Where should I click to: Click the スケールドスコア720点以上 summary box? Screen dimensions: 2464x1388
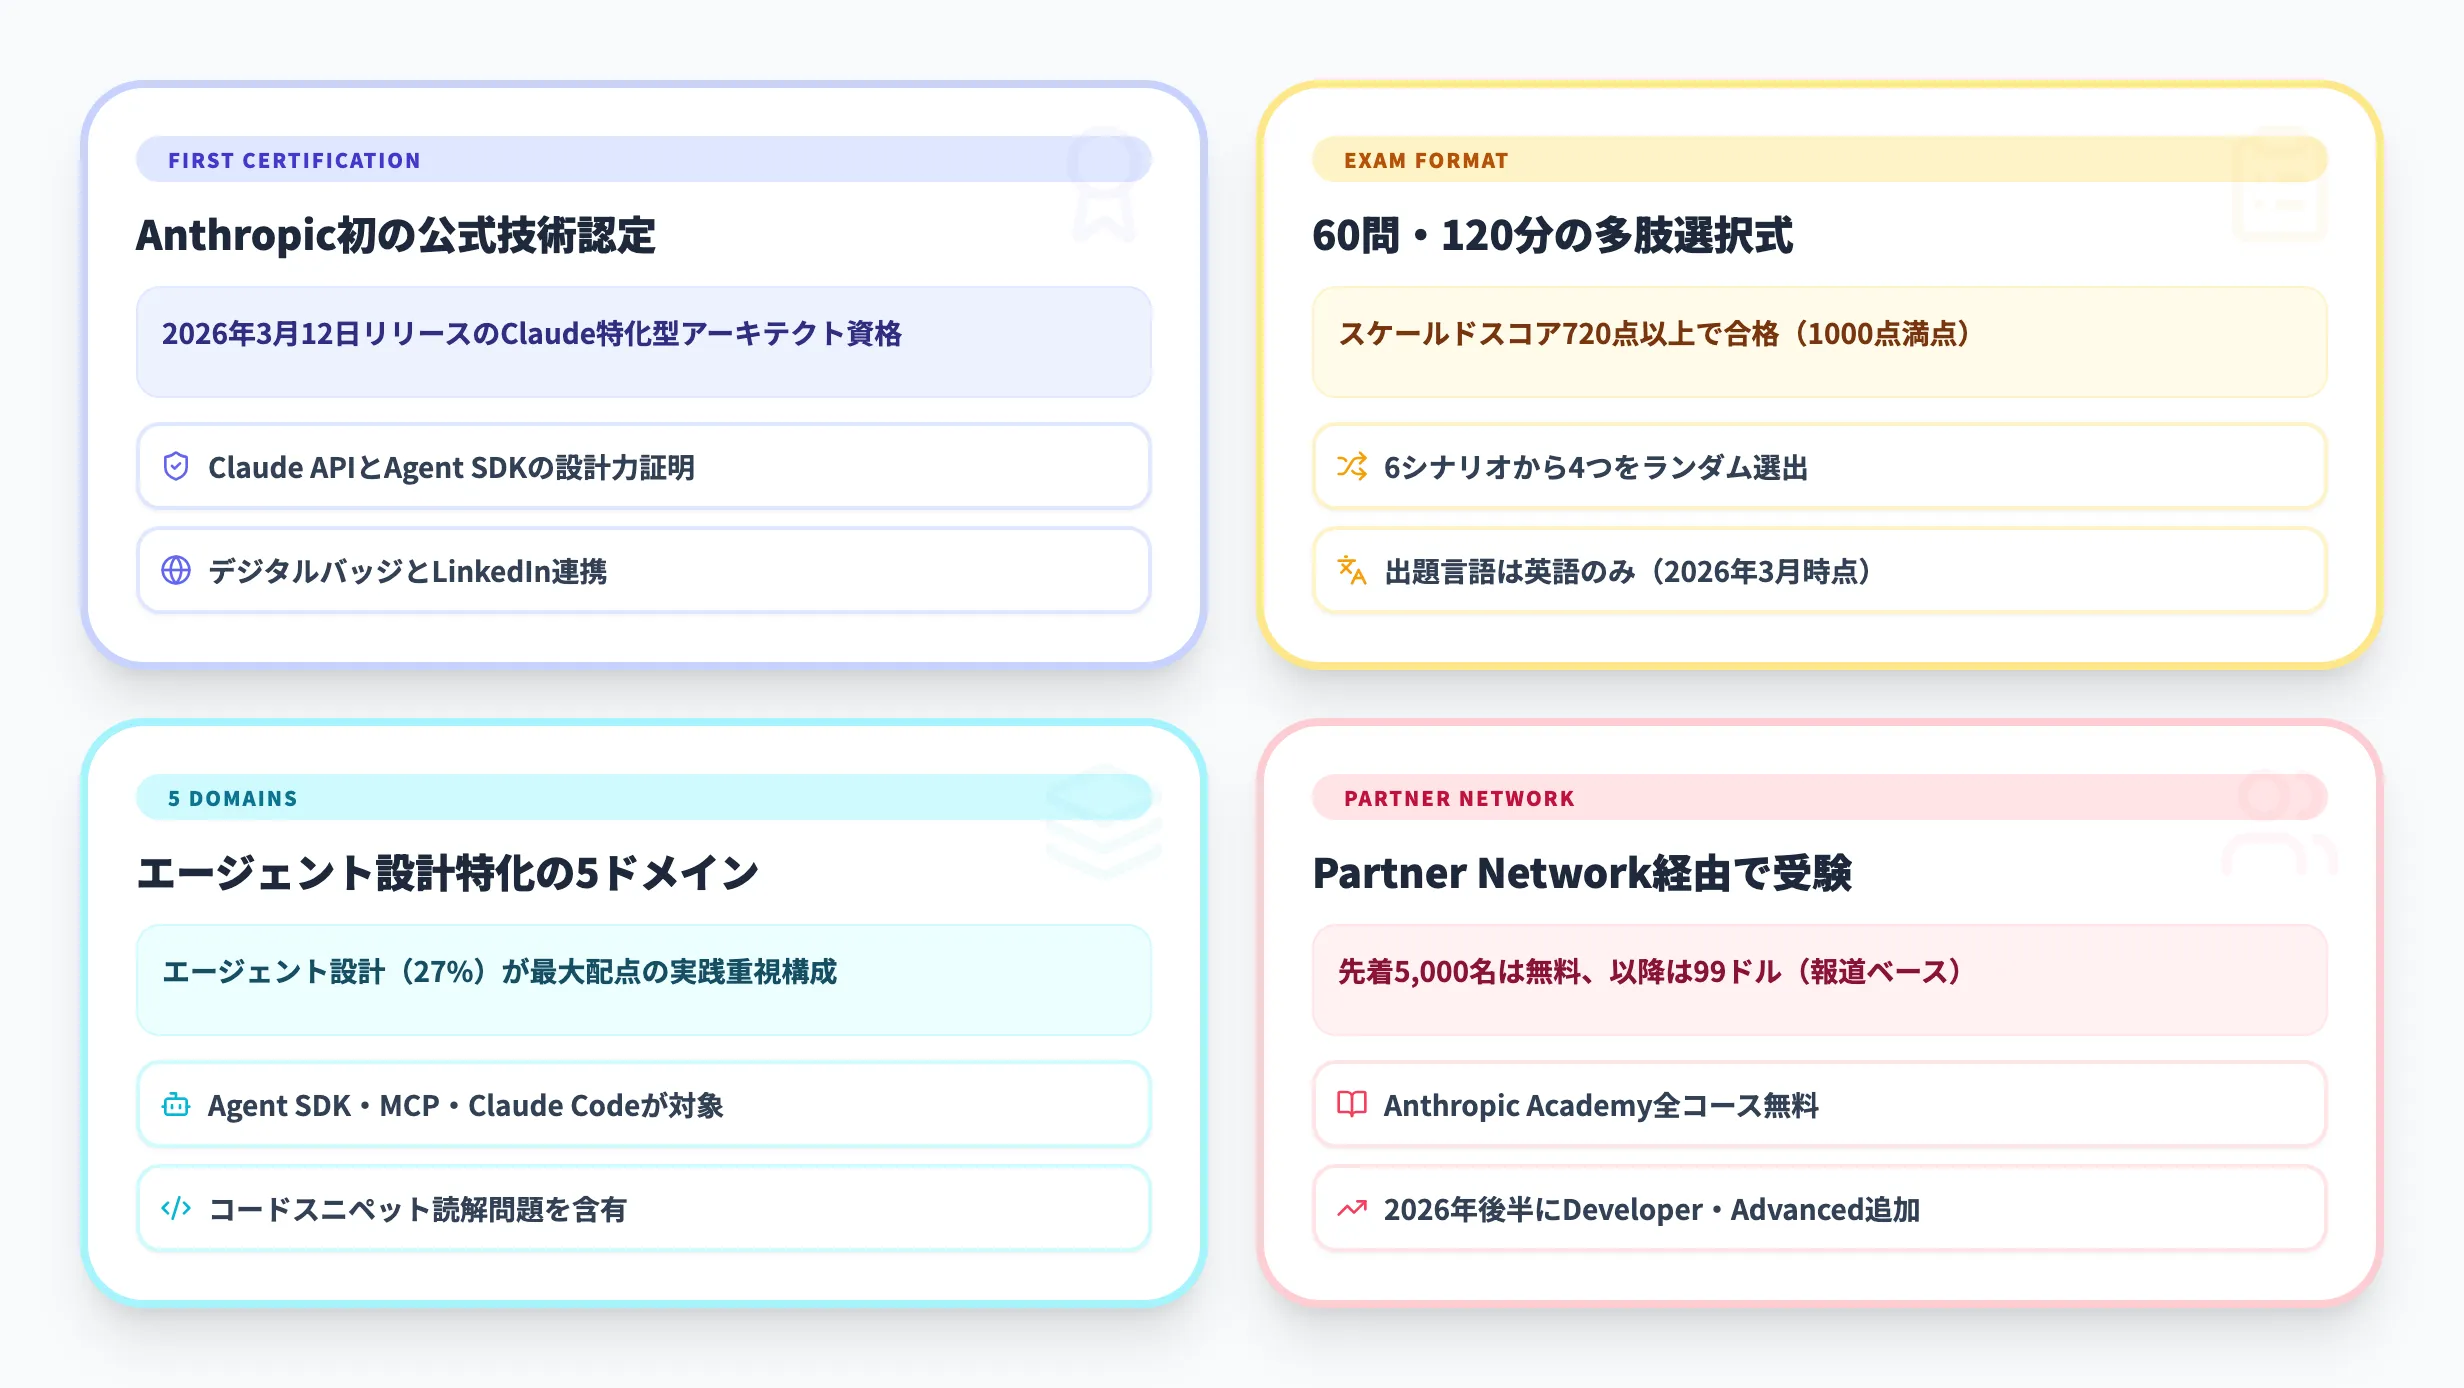1820,342
